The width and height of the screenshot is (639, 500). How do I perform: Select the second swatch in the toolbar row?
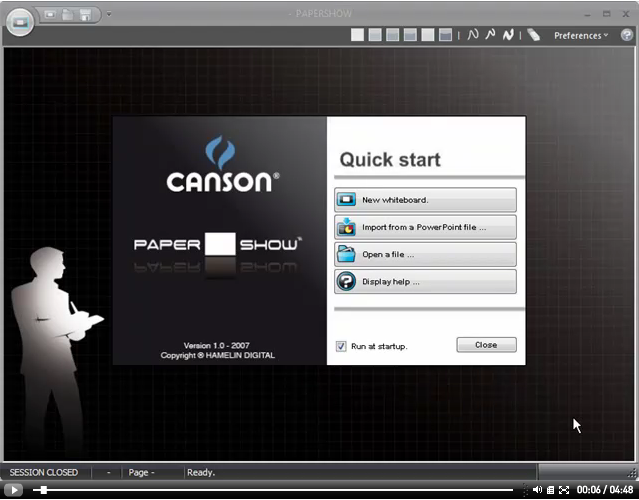click(x=375, y=35)
